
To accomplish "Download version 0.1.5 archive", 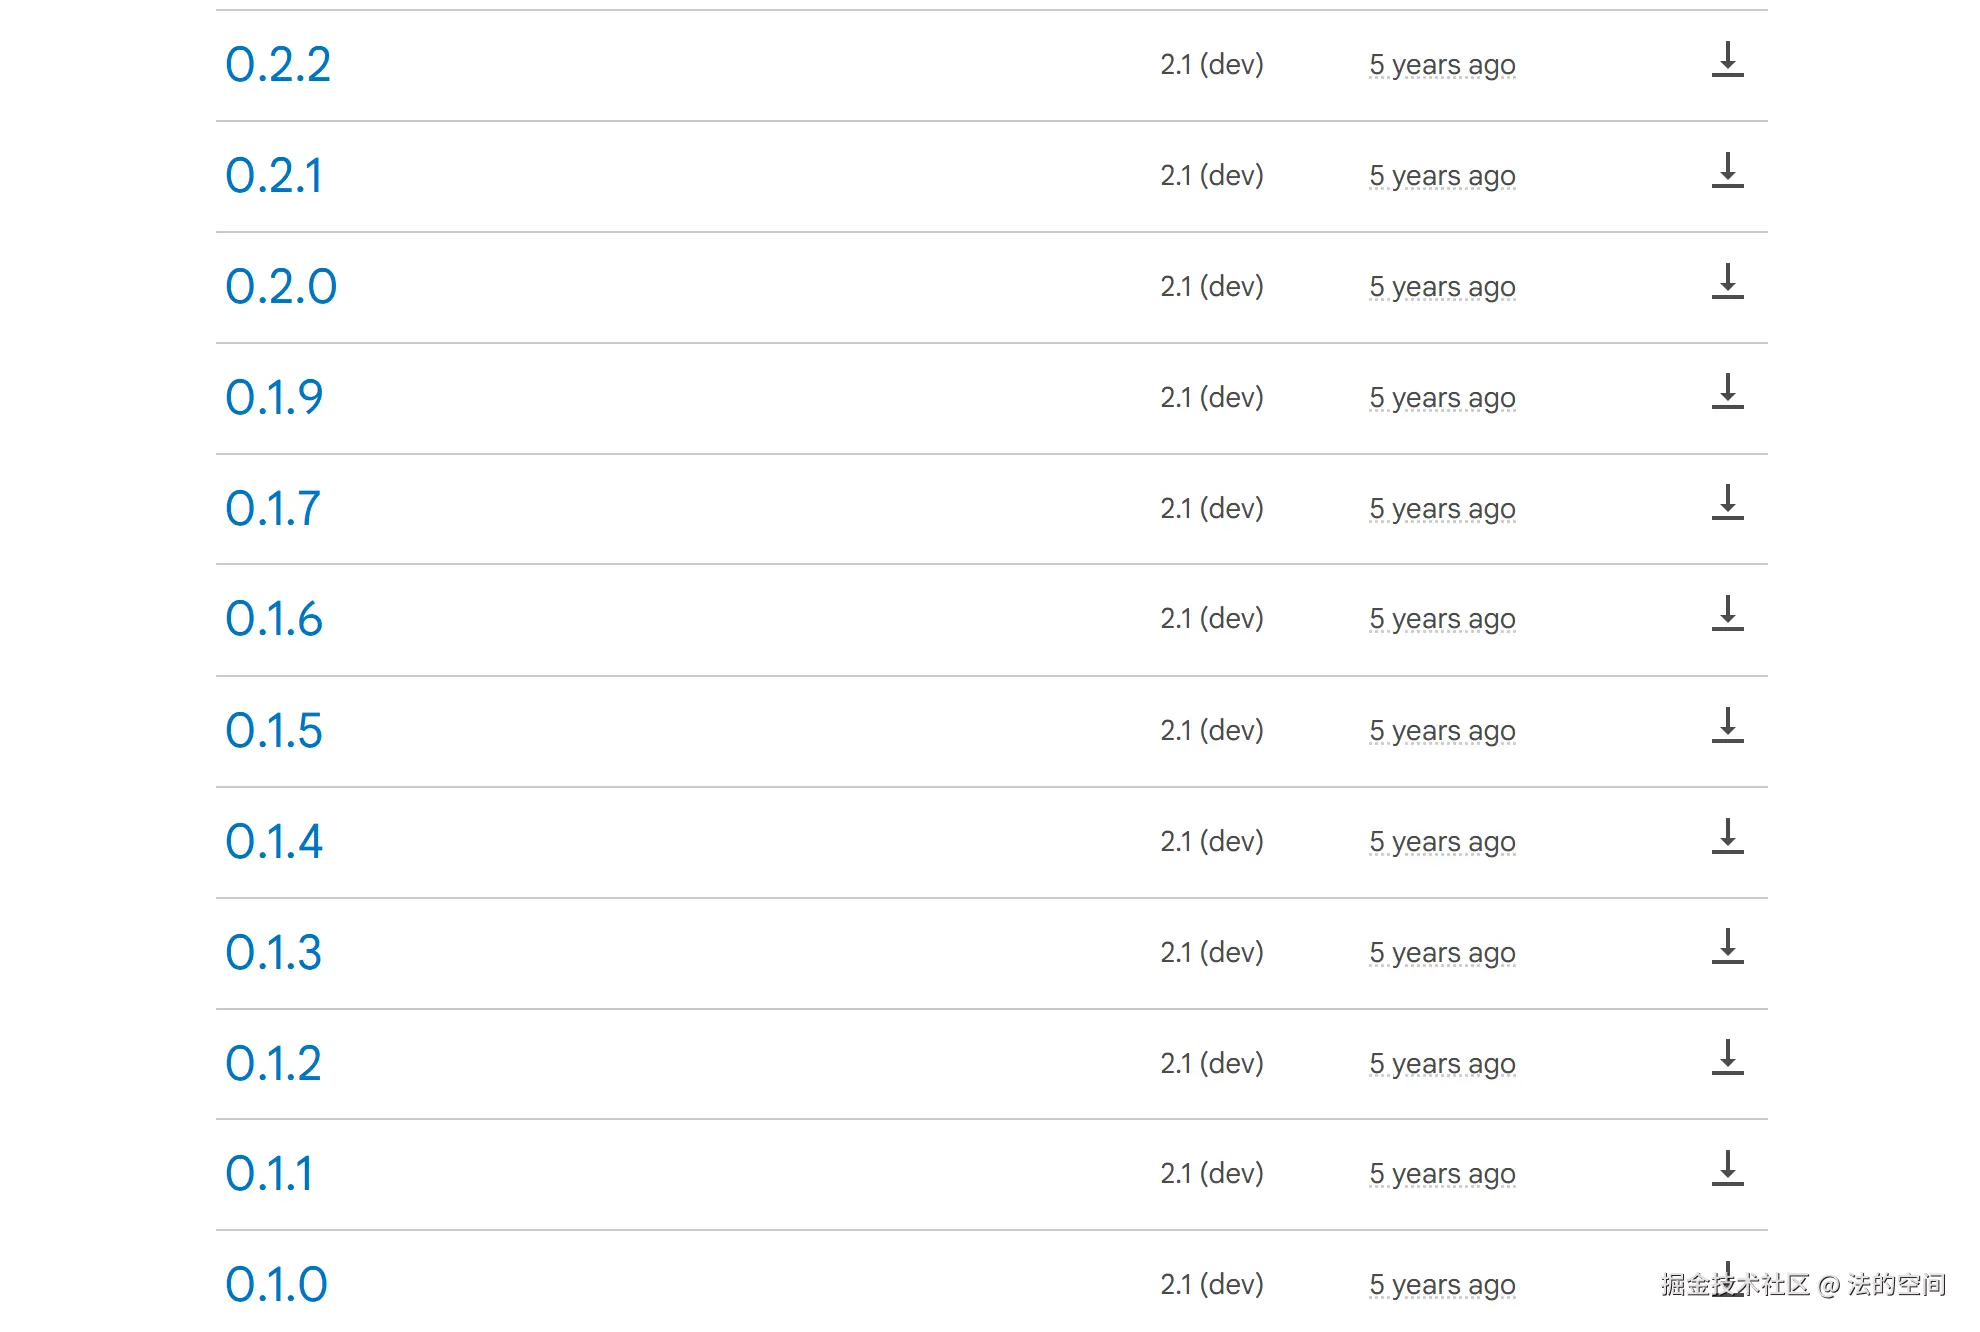I will tap(1727, 726).
